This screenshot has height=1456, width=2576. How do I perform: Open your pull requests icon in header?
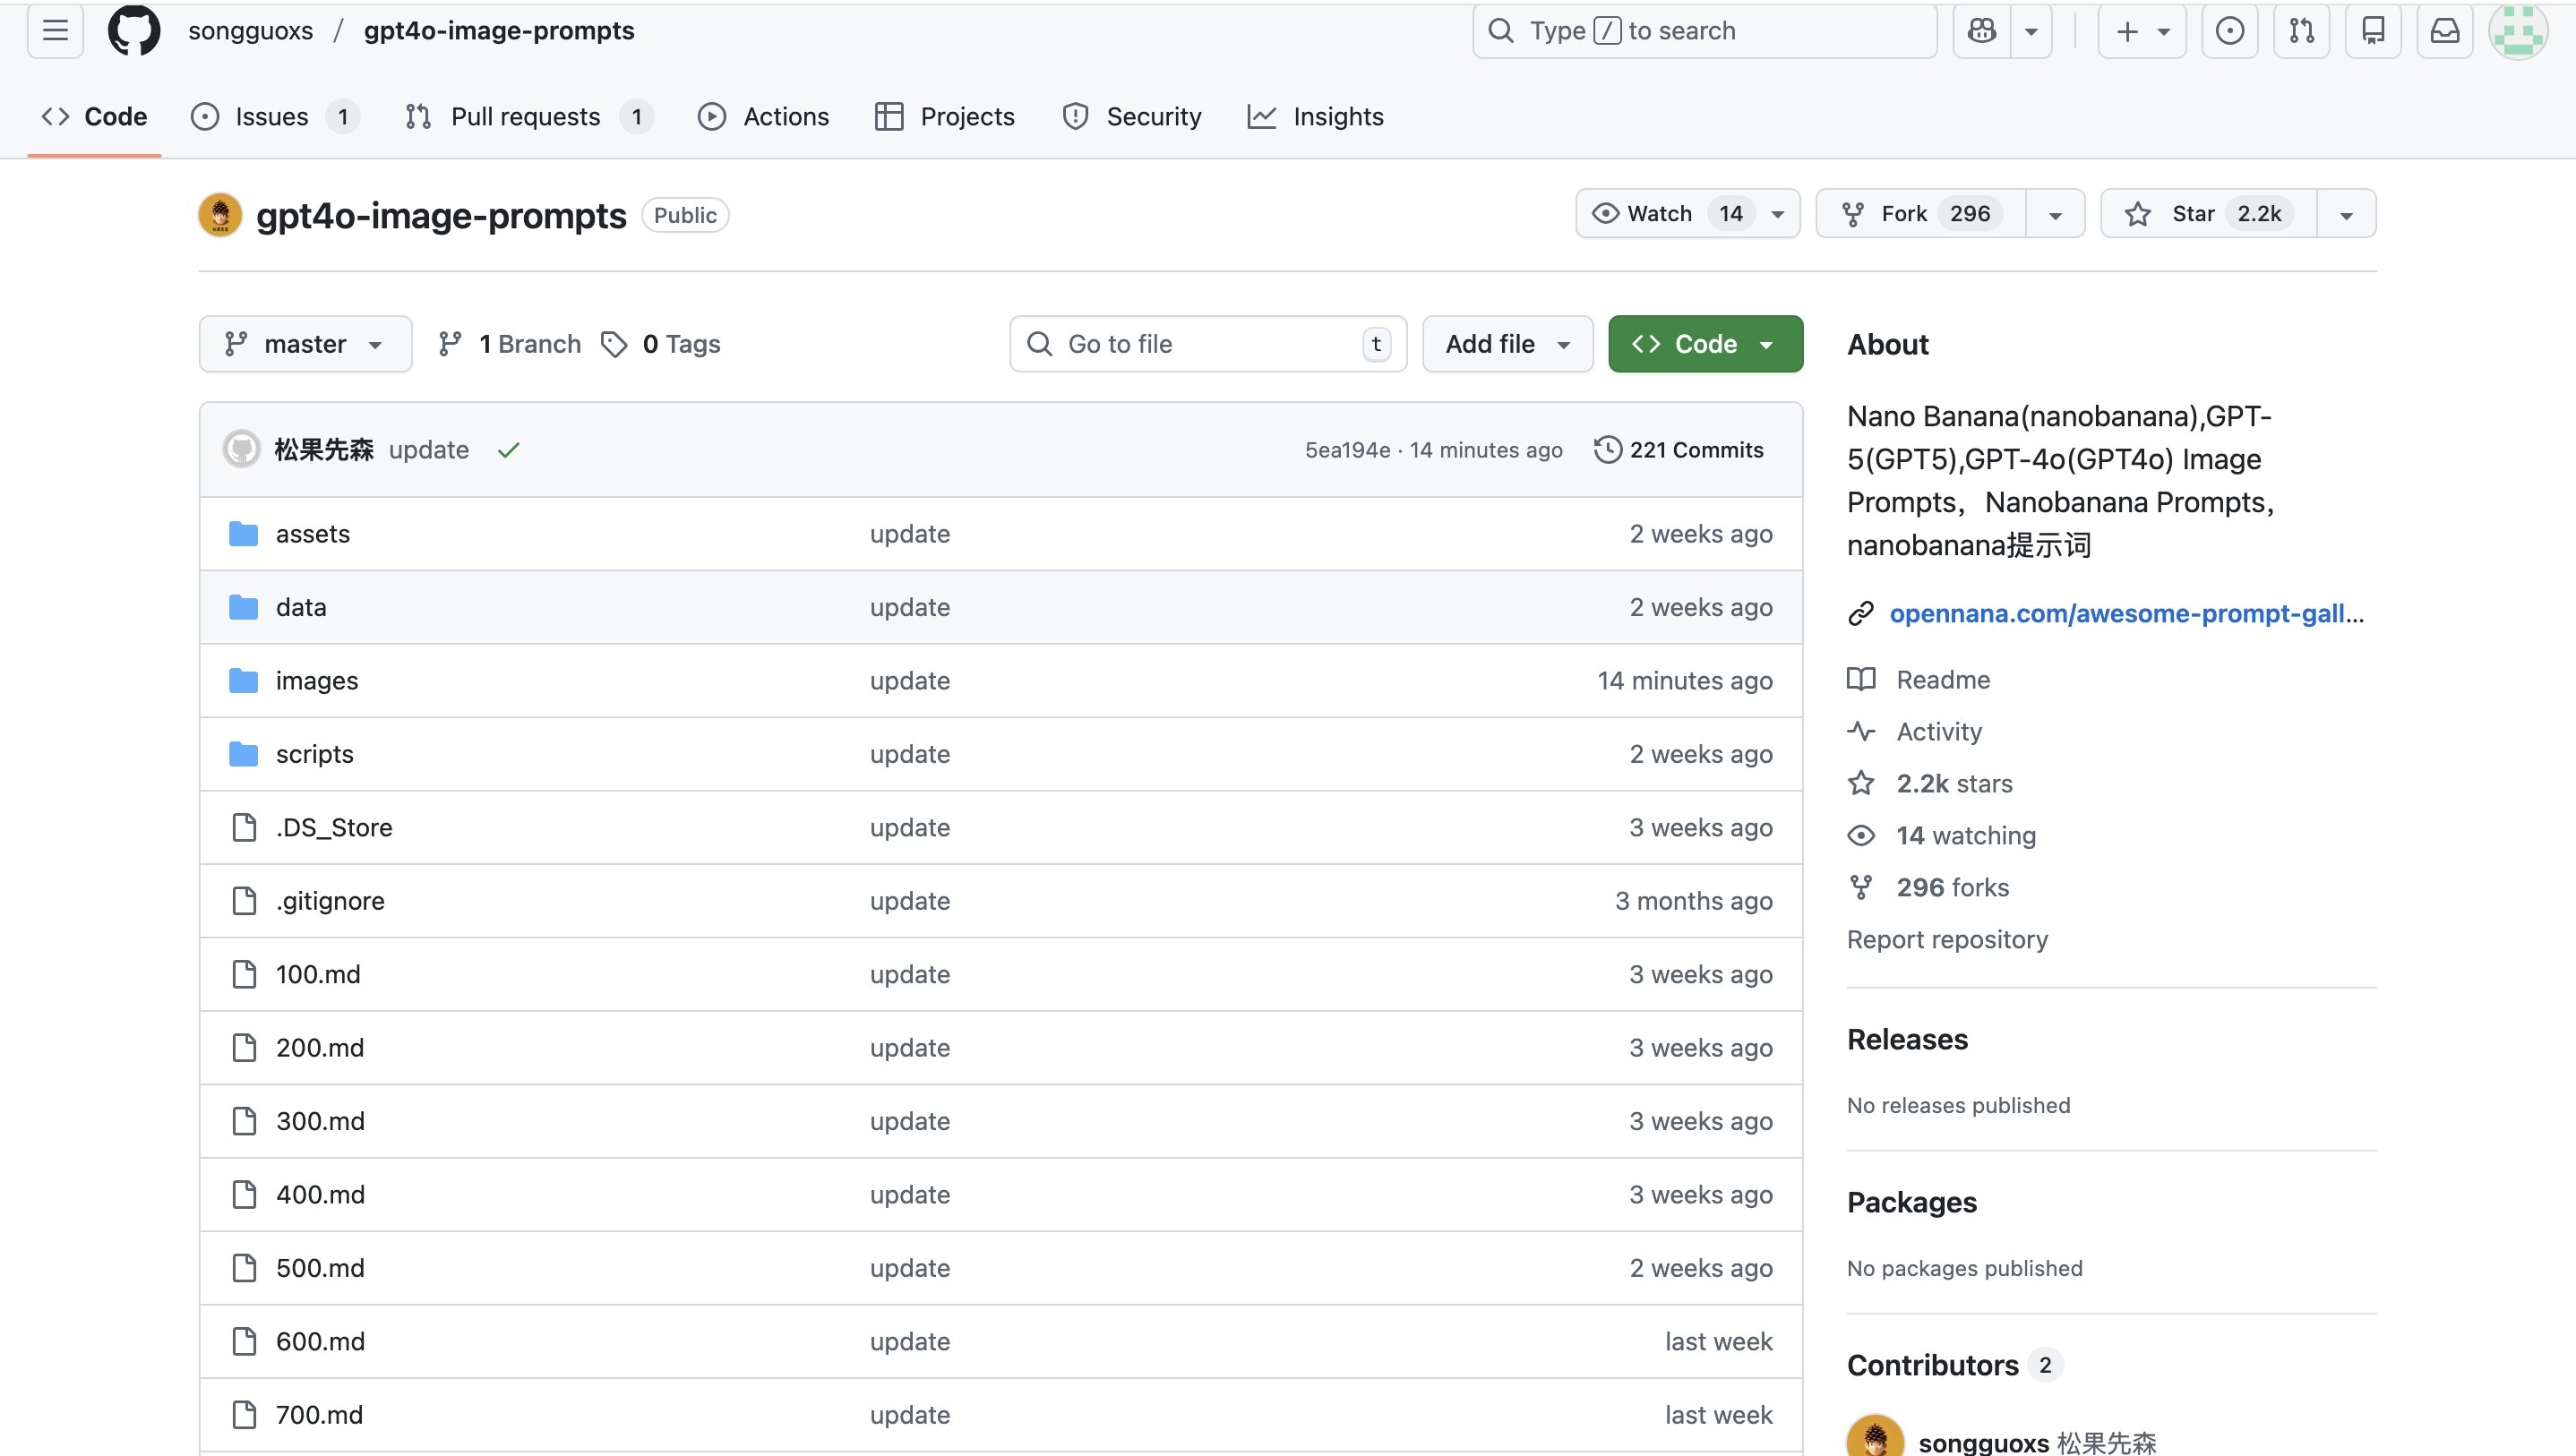[2301, 31]
